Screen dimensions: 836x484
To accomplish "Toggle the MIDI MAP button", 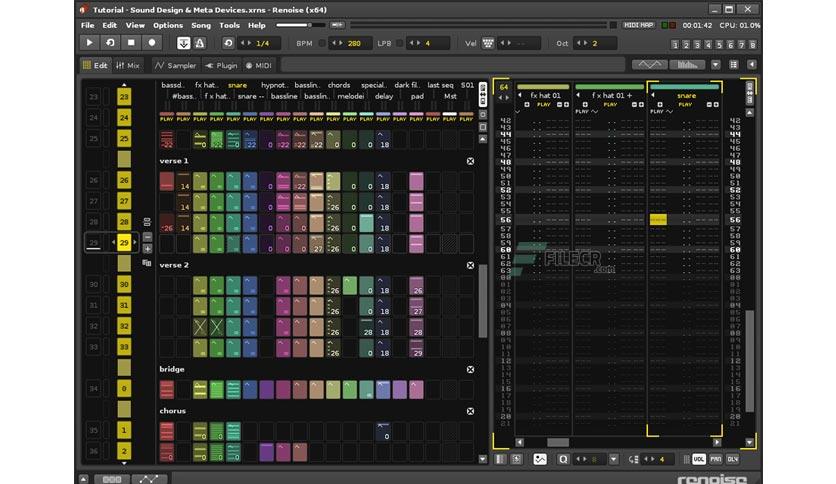I will click(x=639, y=25).
